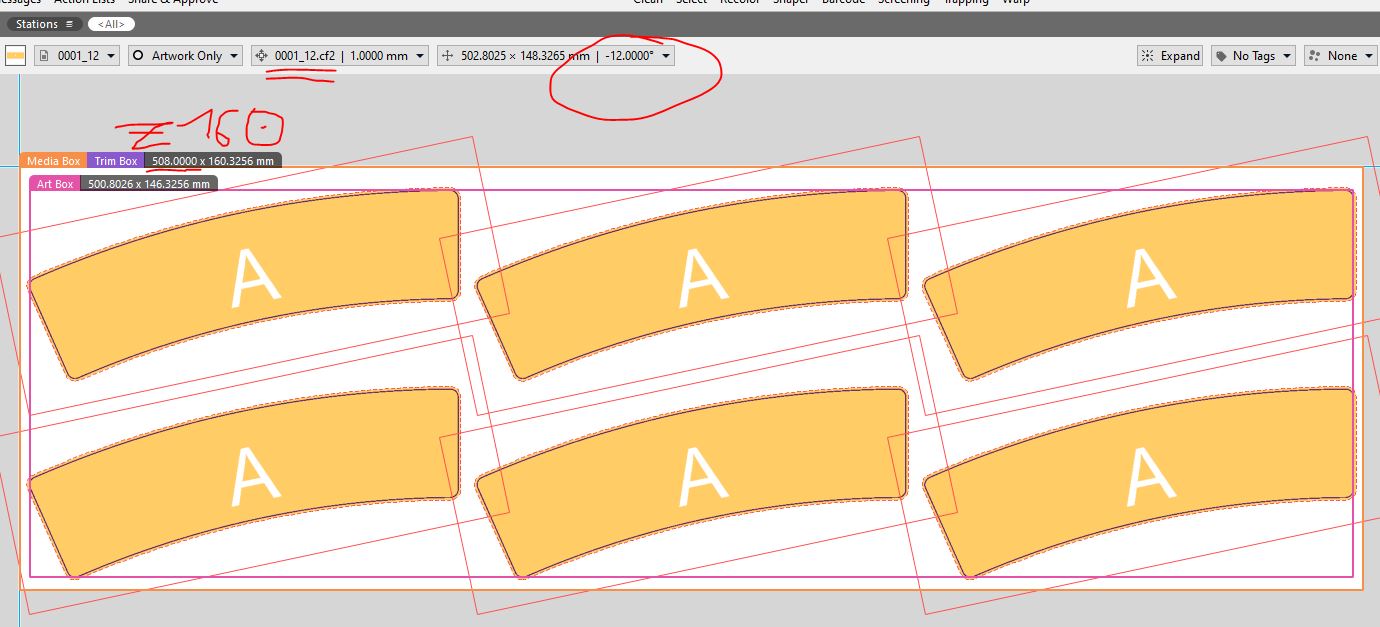This screenshot has width=1380, height=627.
Task: Click the Art Box label
Action: (x=55, y=184)
